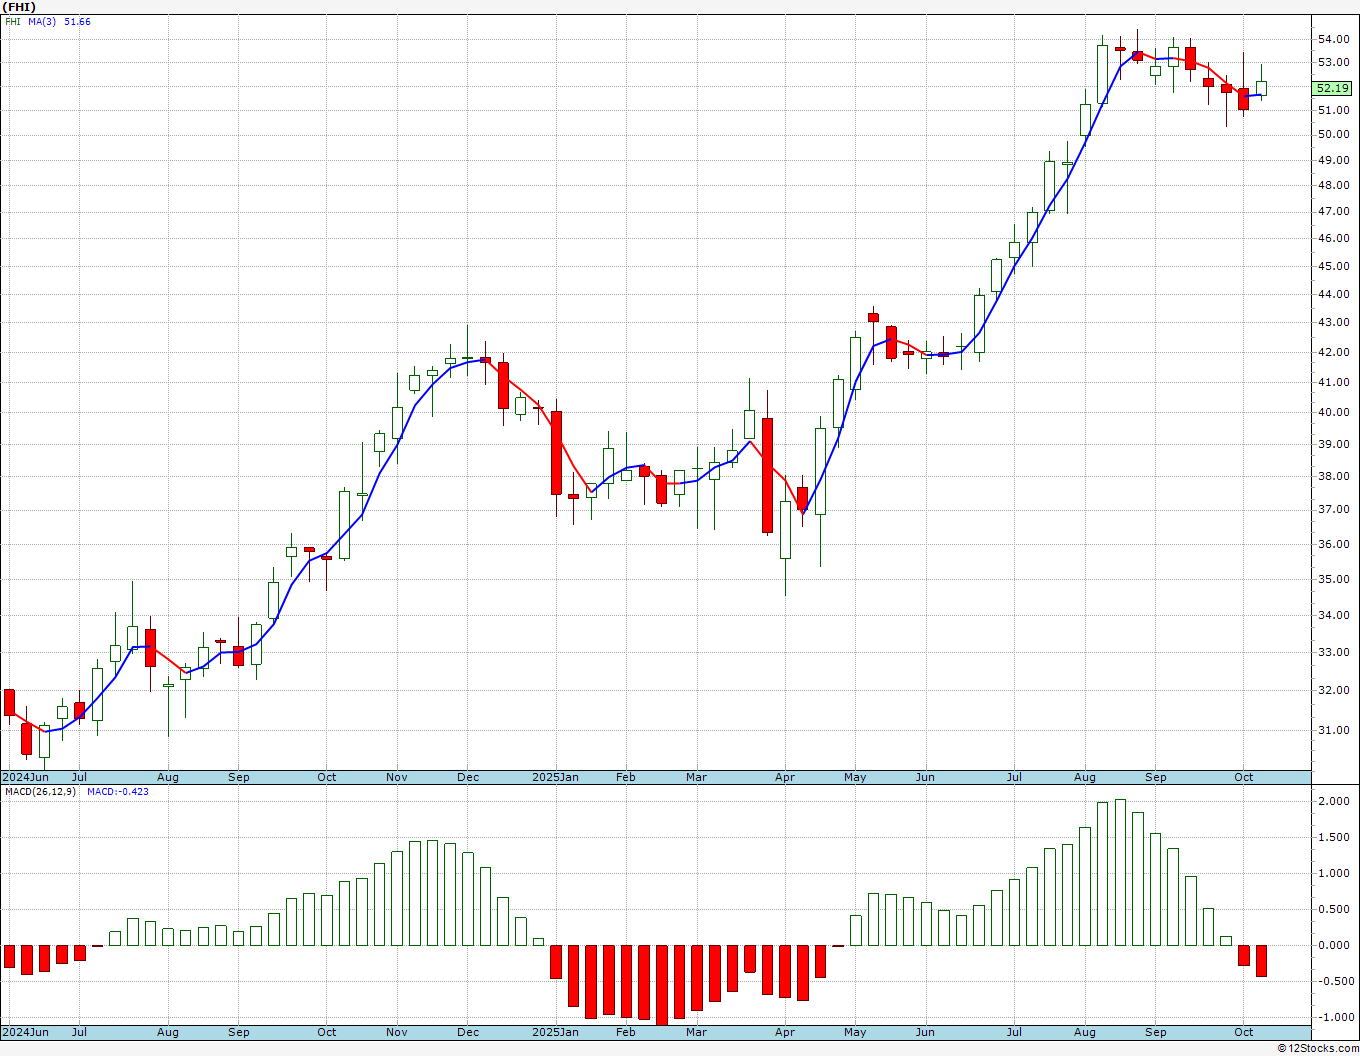Click Dec on the MACD panel date axis
The width and height of the screenshot is (1360, 1056).
(468, 1032)
